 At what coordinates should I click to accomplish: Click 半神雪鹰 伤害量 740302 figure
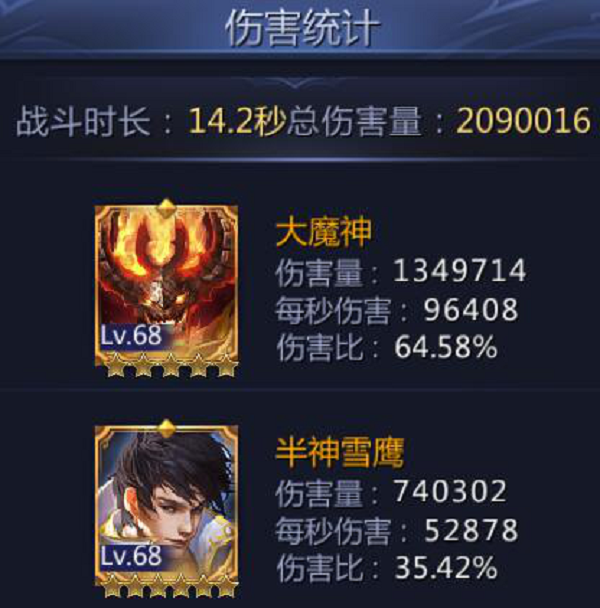coord(450,491)
